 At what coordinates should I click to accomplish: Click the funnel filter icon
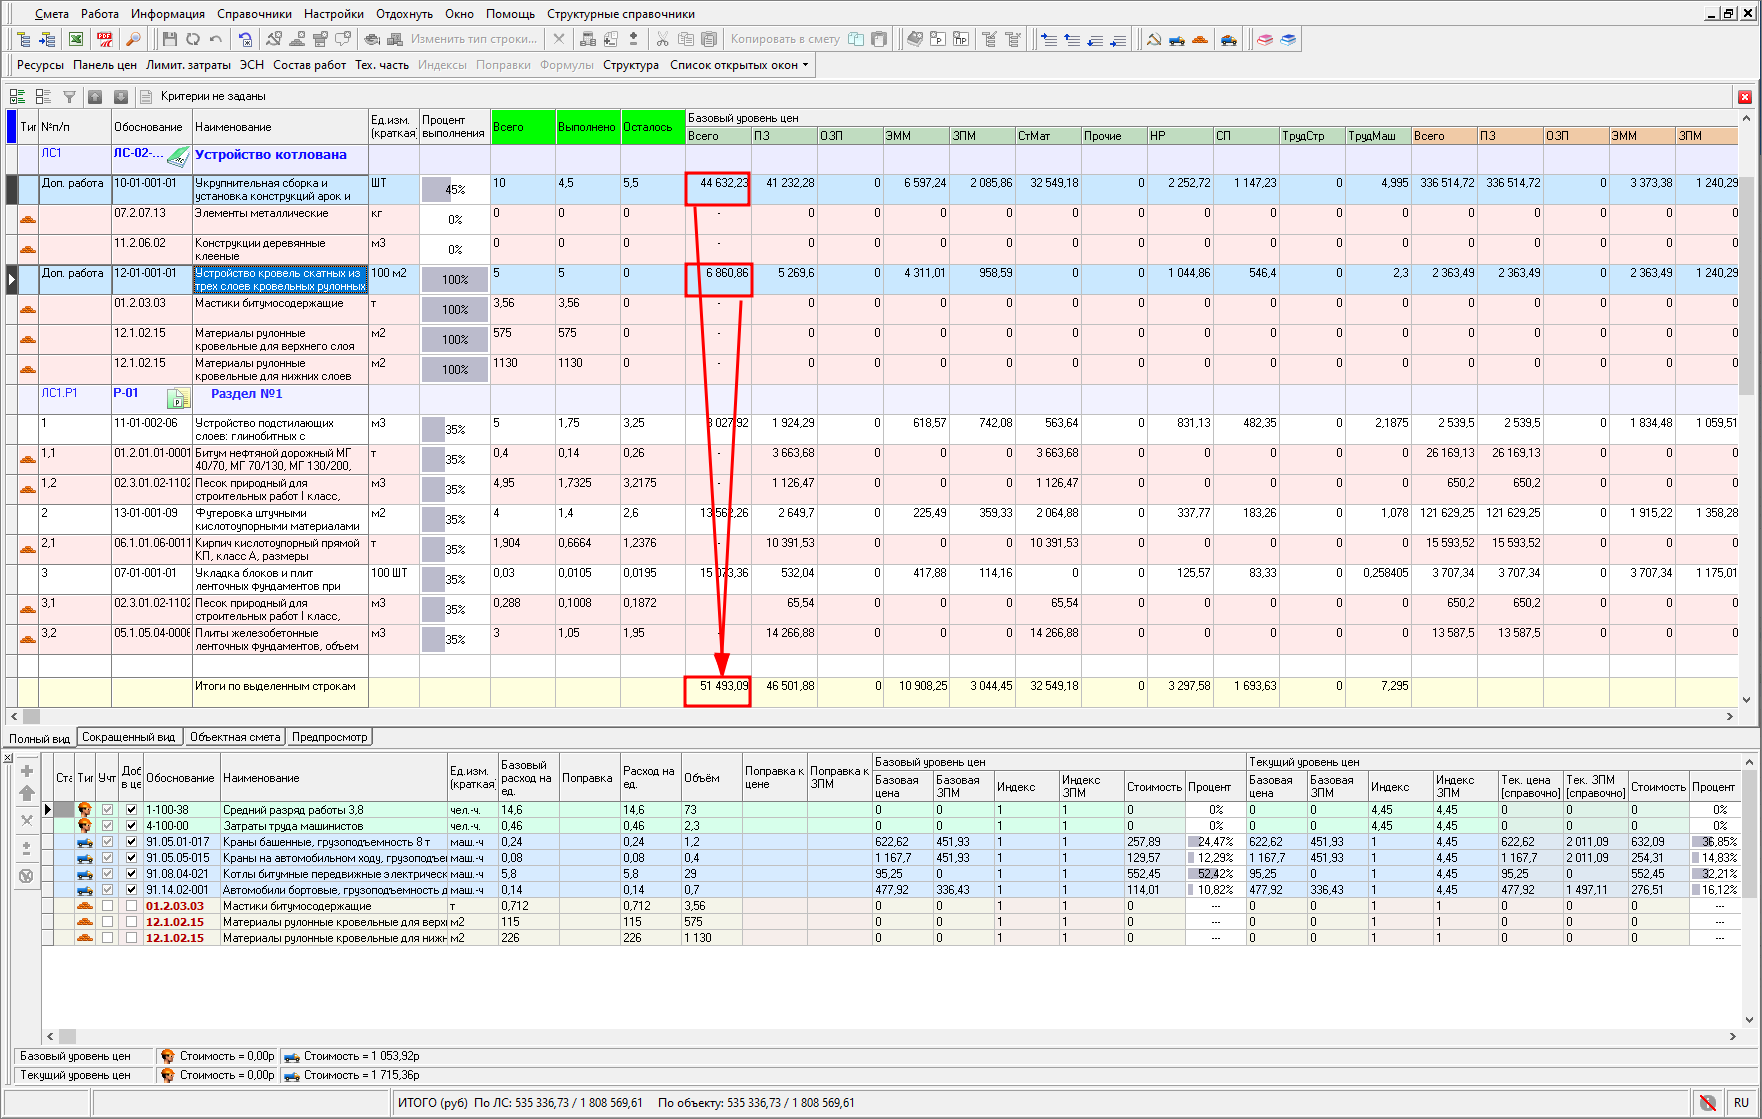(69, 96)
